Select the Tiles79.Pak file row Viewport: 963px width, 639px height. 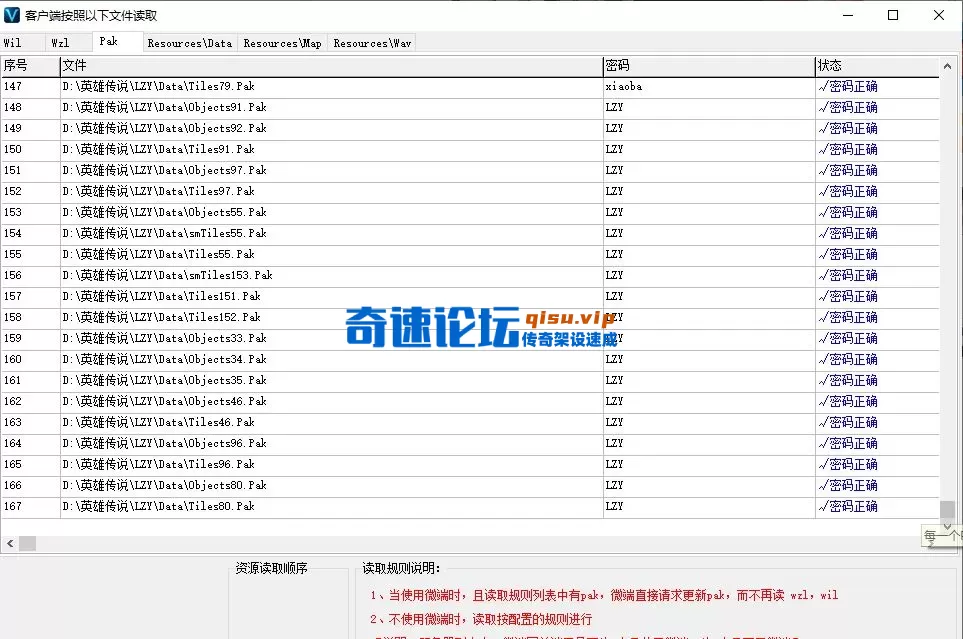[300, 86]
